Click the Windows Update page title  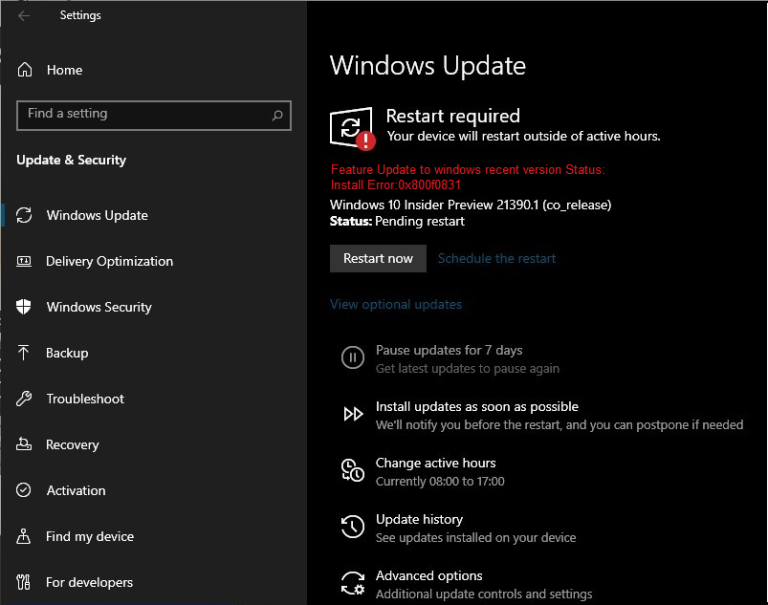click(x=428, y=66)
